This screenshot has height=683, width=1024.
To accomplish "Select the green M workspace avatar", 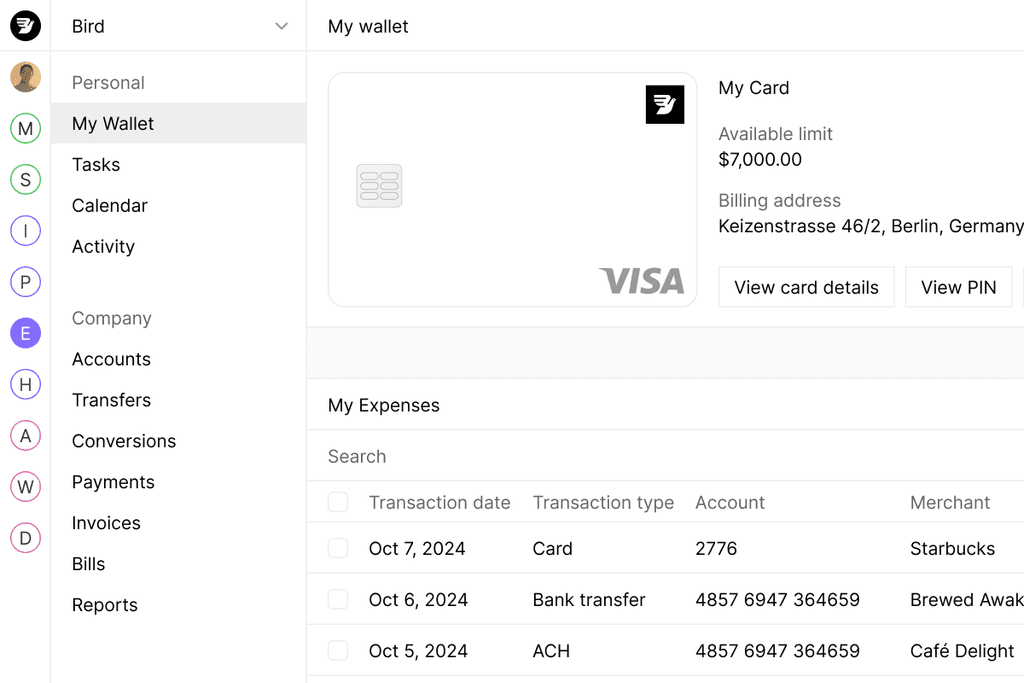I will pyautogui.click(x=24, y=128).
